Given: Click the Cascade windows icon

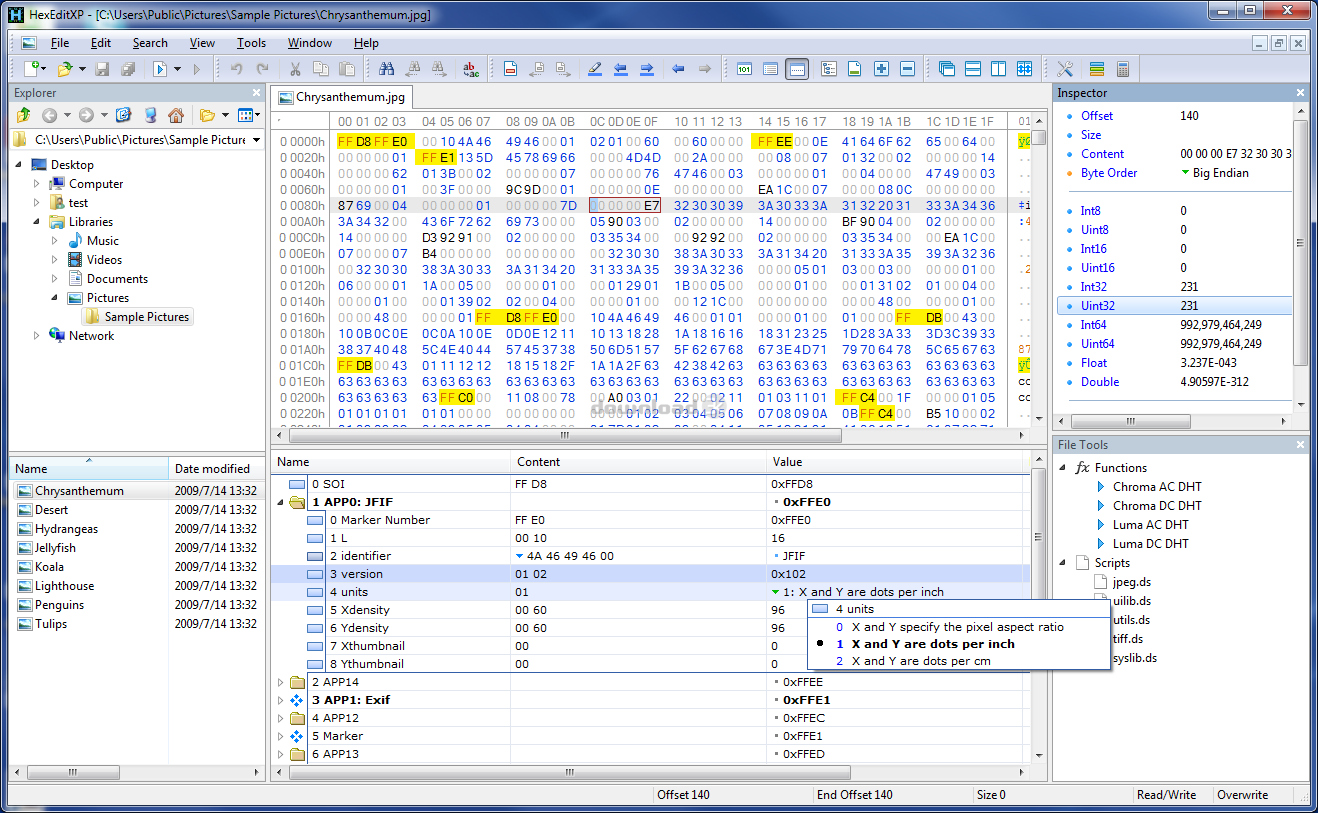Looking at the screenshot, I should (947, 69).
